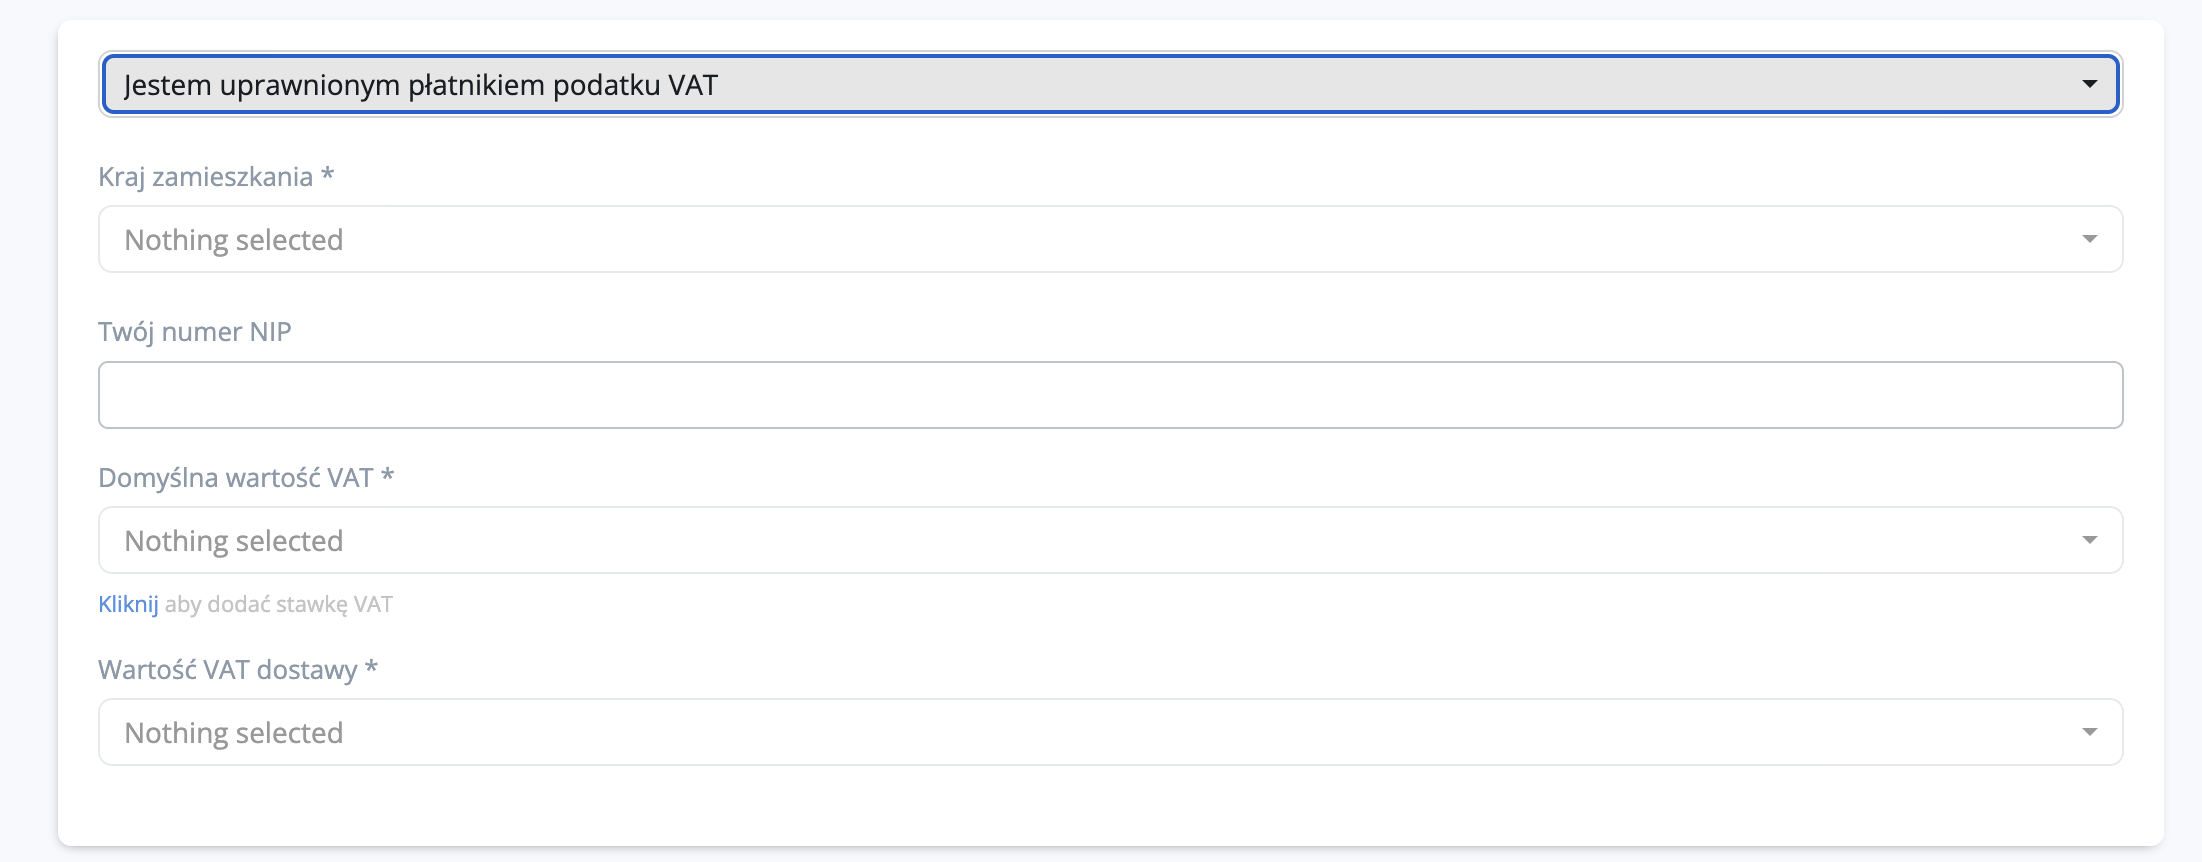Click the 'Kraj zamieszkania' field label

coord(205,177)
